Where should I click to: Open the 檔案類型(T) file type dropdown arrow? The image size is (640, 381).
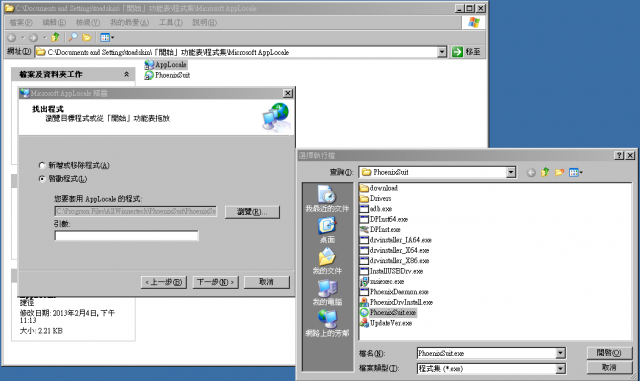point(560,369)
